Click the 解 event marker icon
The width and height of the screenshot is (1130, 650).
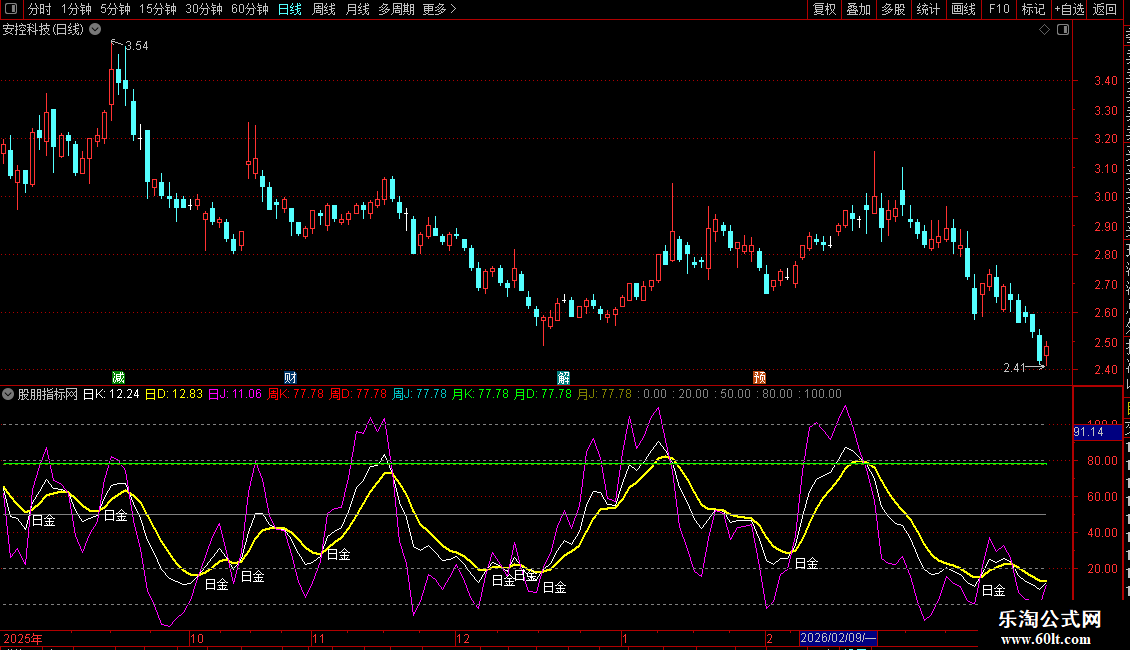pyautogui.click(x=564, y=377)
